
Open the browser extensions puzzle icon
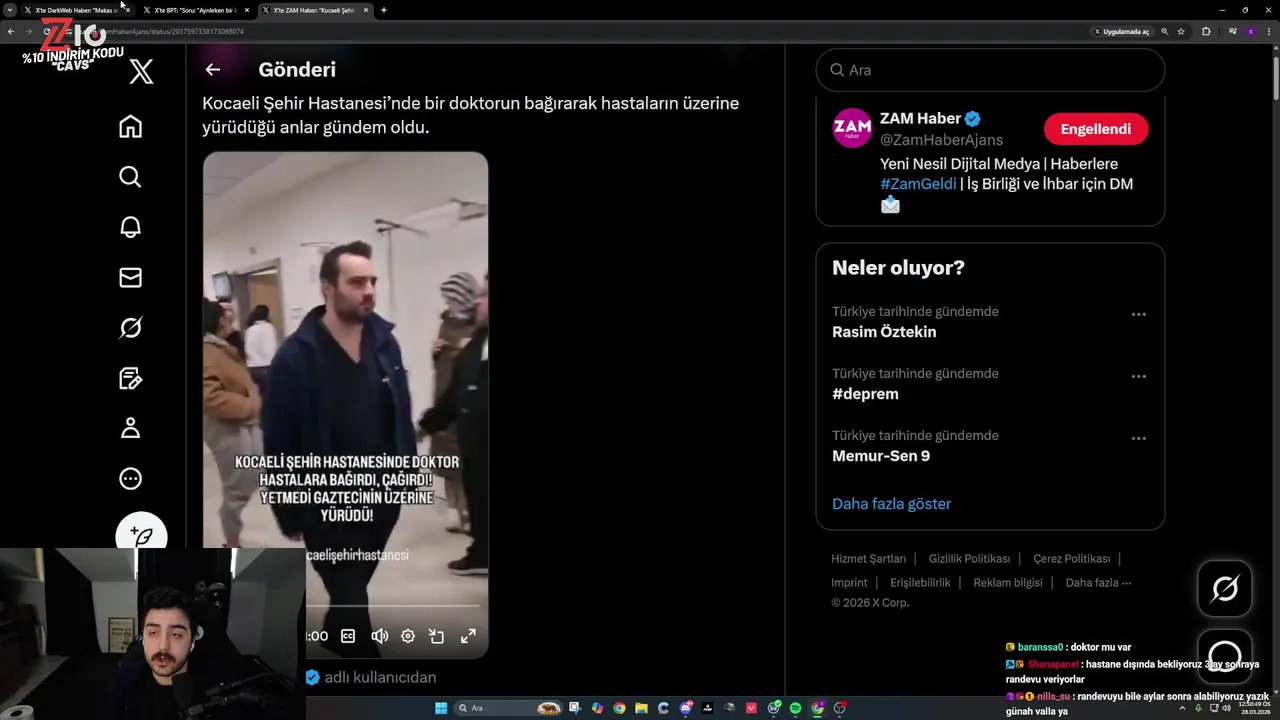pos(1205,31)
